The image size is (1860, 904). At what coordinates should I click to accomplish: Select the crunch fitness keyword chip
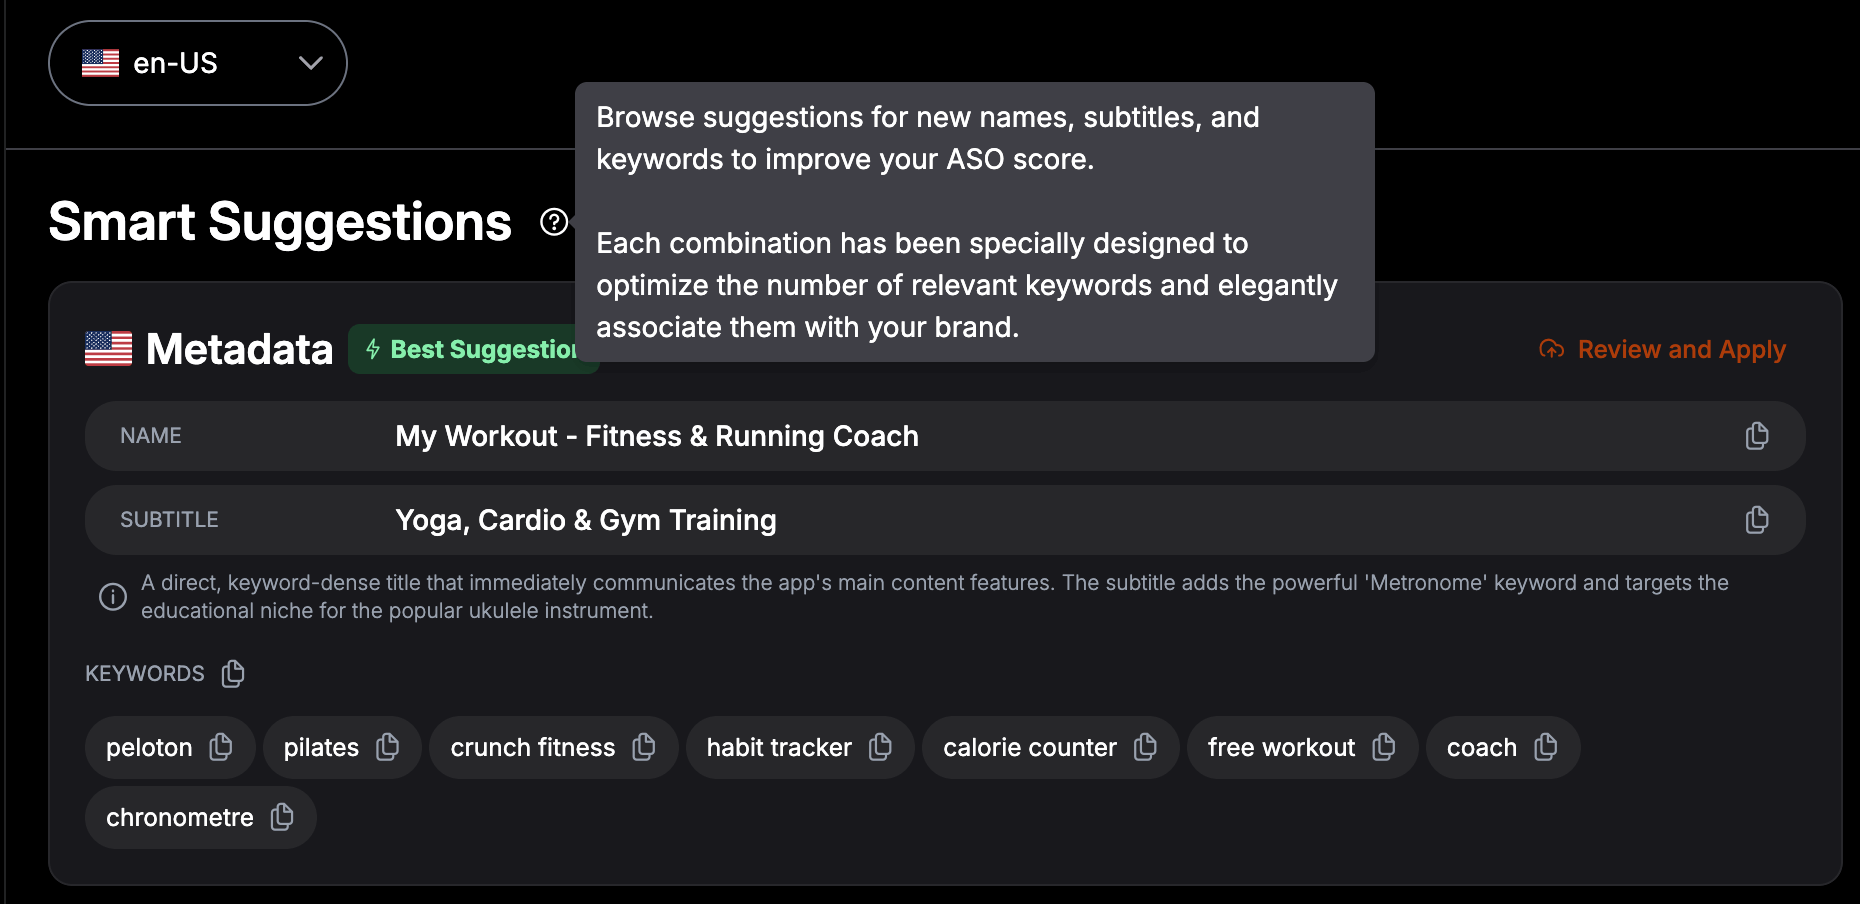(531, 747)
